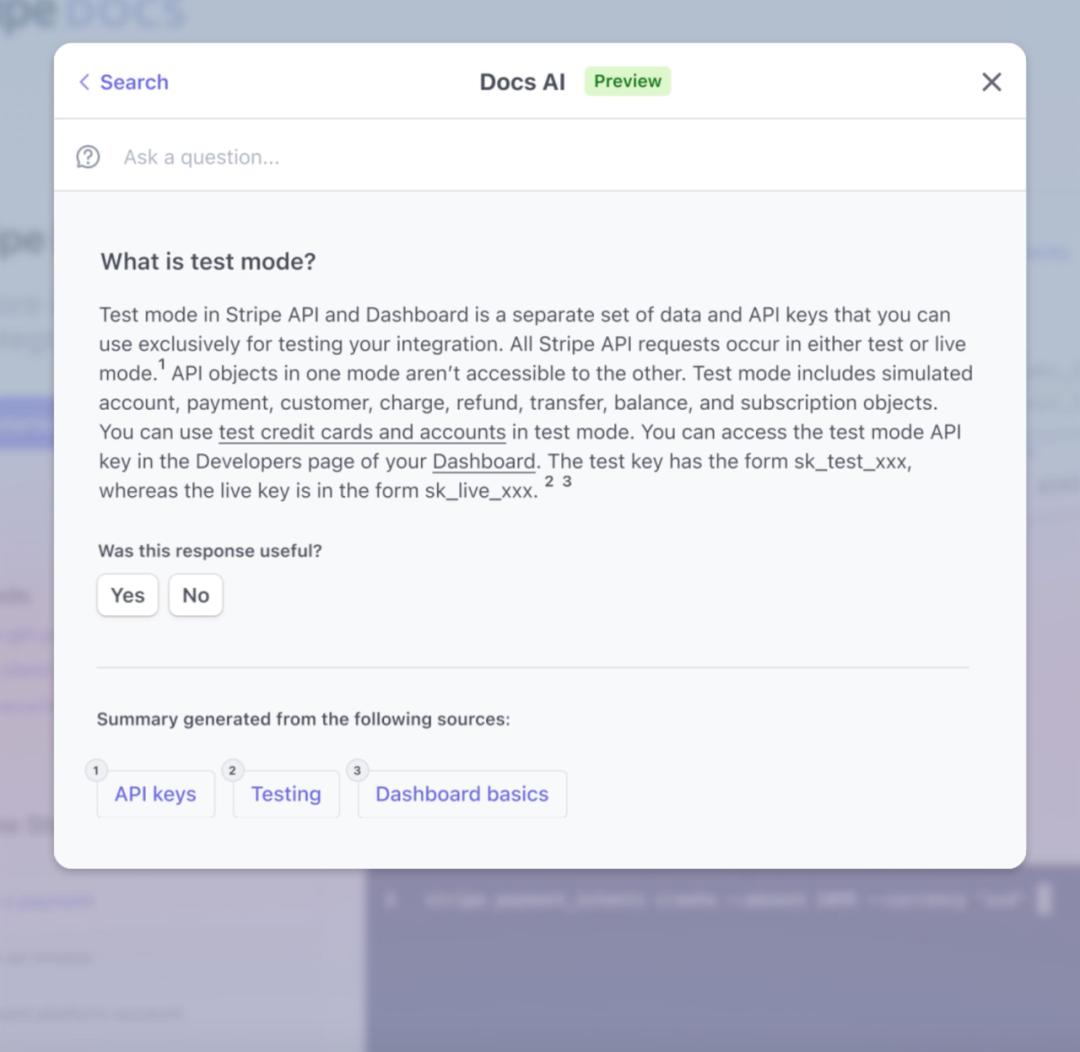This screenshot has width=1080, height=1052.
Task: Click the question mark help icon
Action: click(x=88, y=157)
